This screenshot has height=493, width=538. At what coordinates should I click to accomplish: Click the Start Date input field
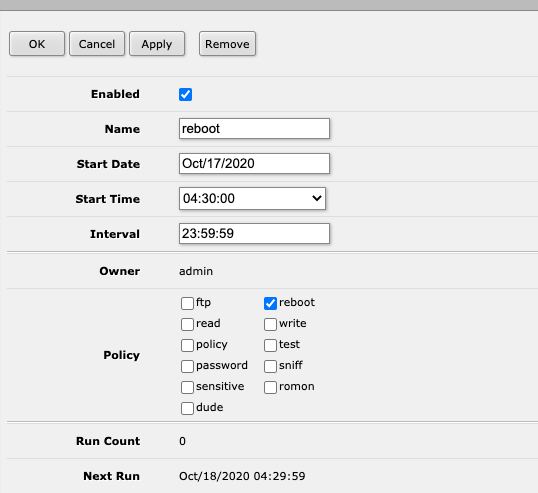point(254,164)
